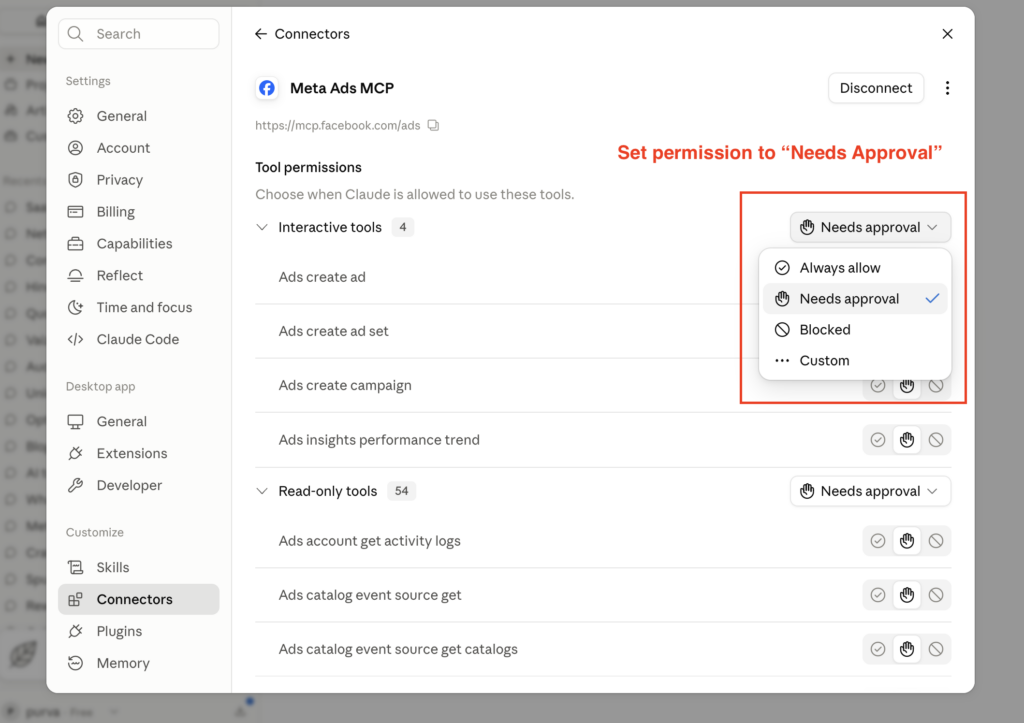
Task: Click the Search settings input field
Action: [138, 34]
